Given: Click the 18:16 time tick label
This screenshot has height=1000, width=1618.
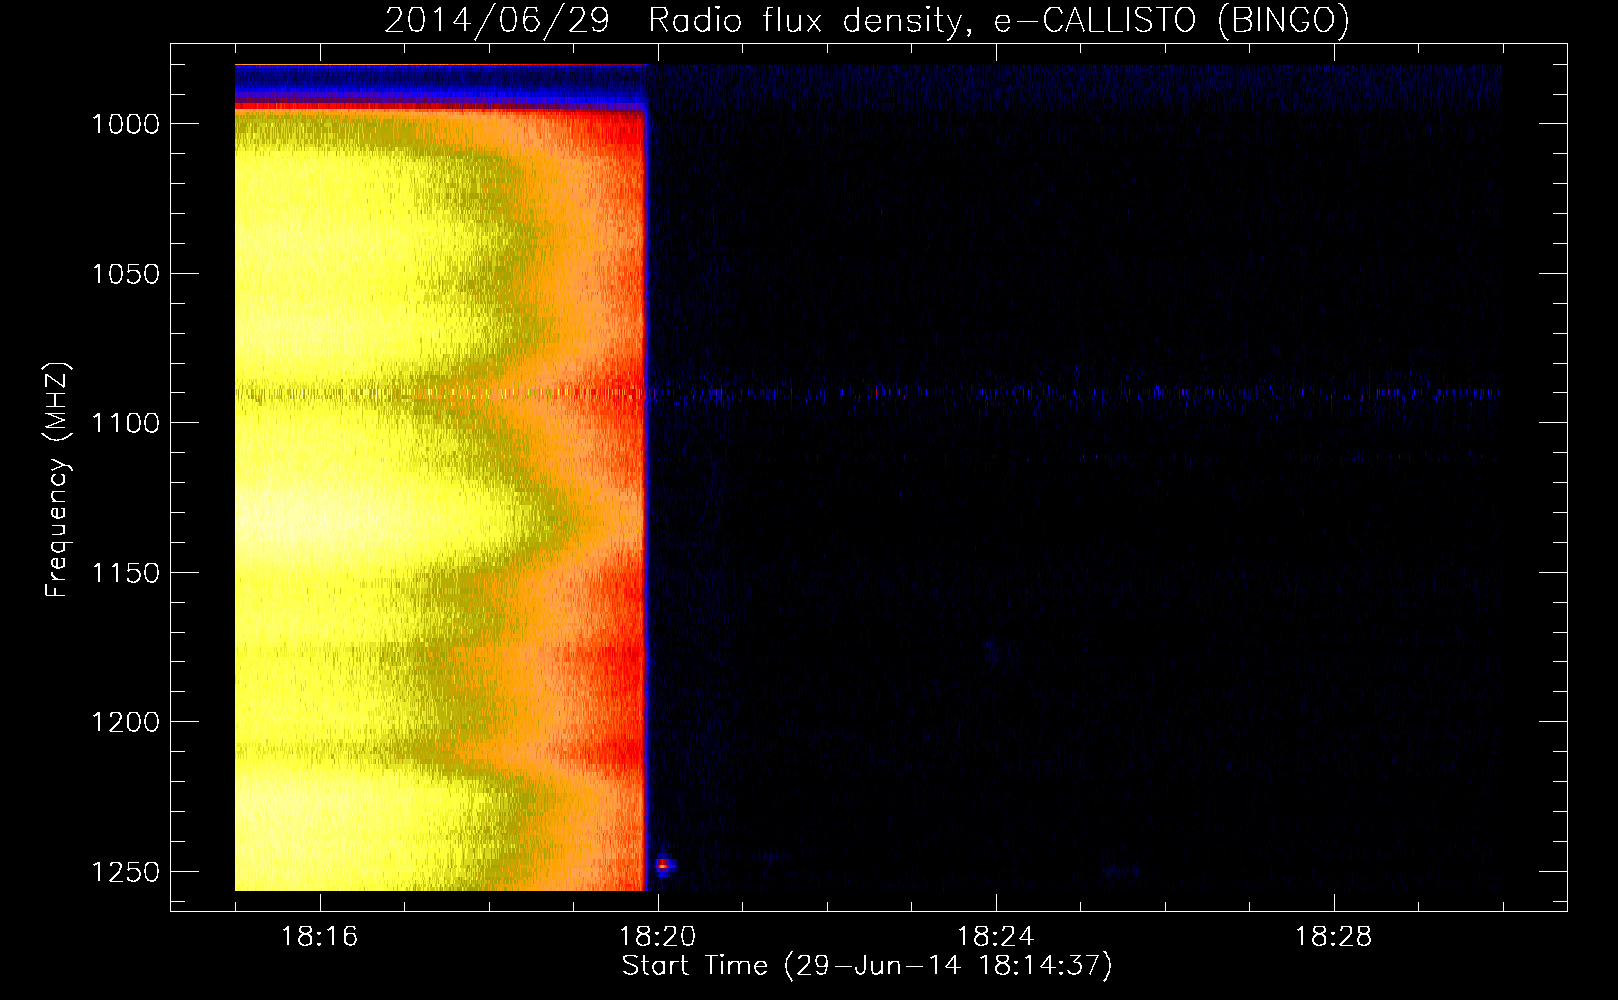Looking at the screenshot, I should tap(320, 937).
